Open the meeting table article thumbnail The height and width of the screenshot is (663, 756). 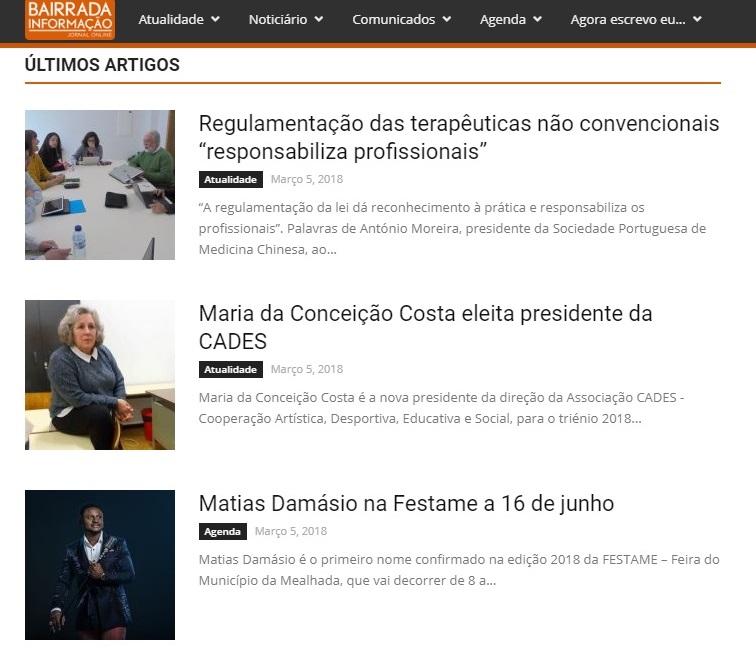[100, 185]
